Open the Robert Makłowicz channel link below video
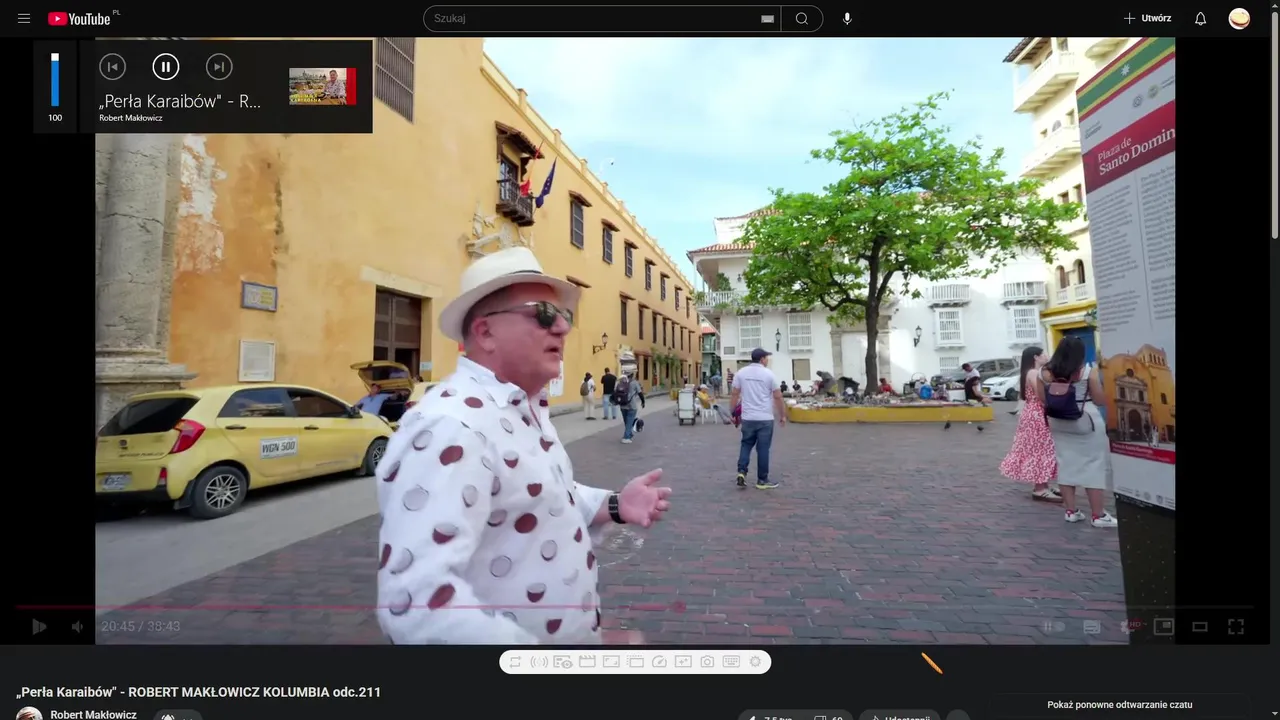This screenshot has height=720, width=1280. click(94, 714)
